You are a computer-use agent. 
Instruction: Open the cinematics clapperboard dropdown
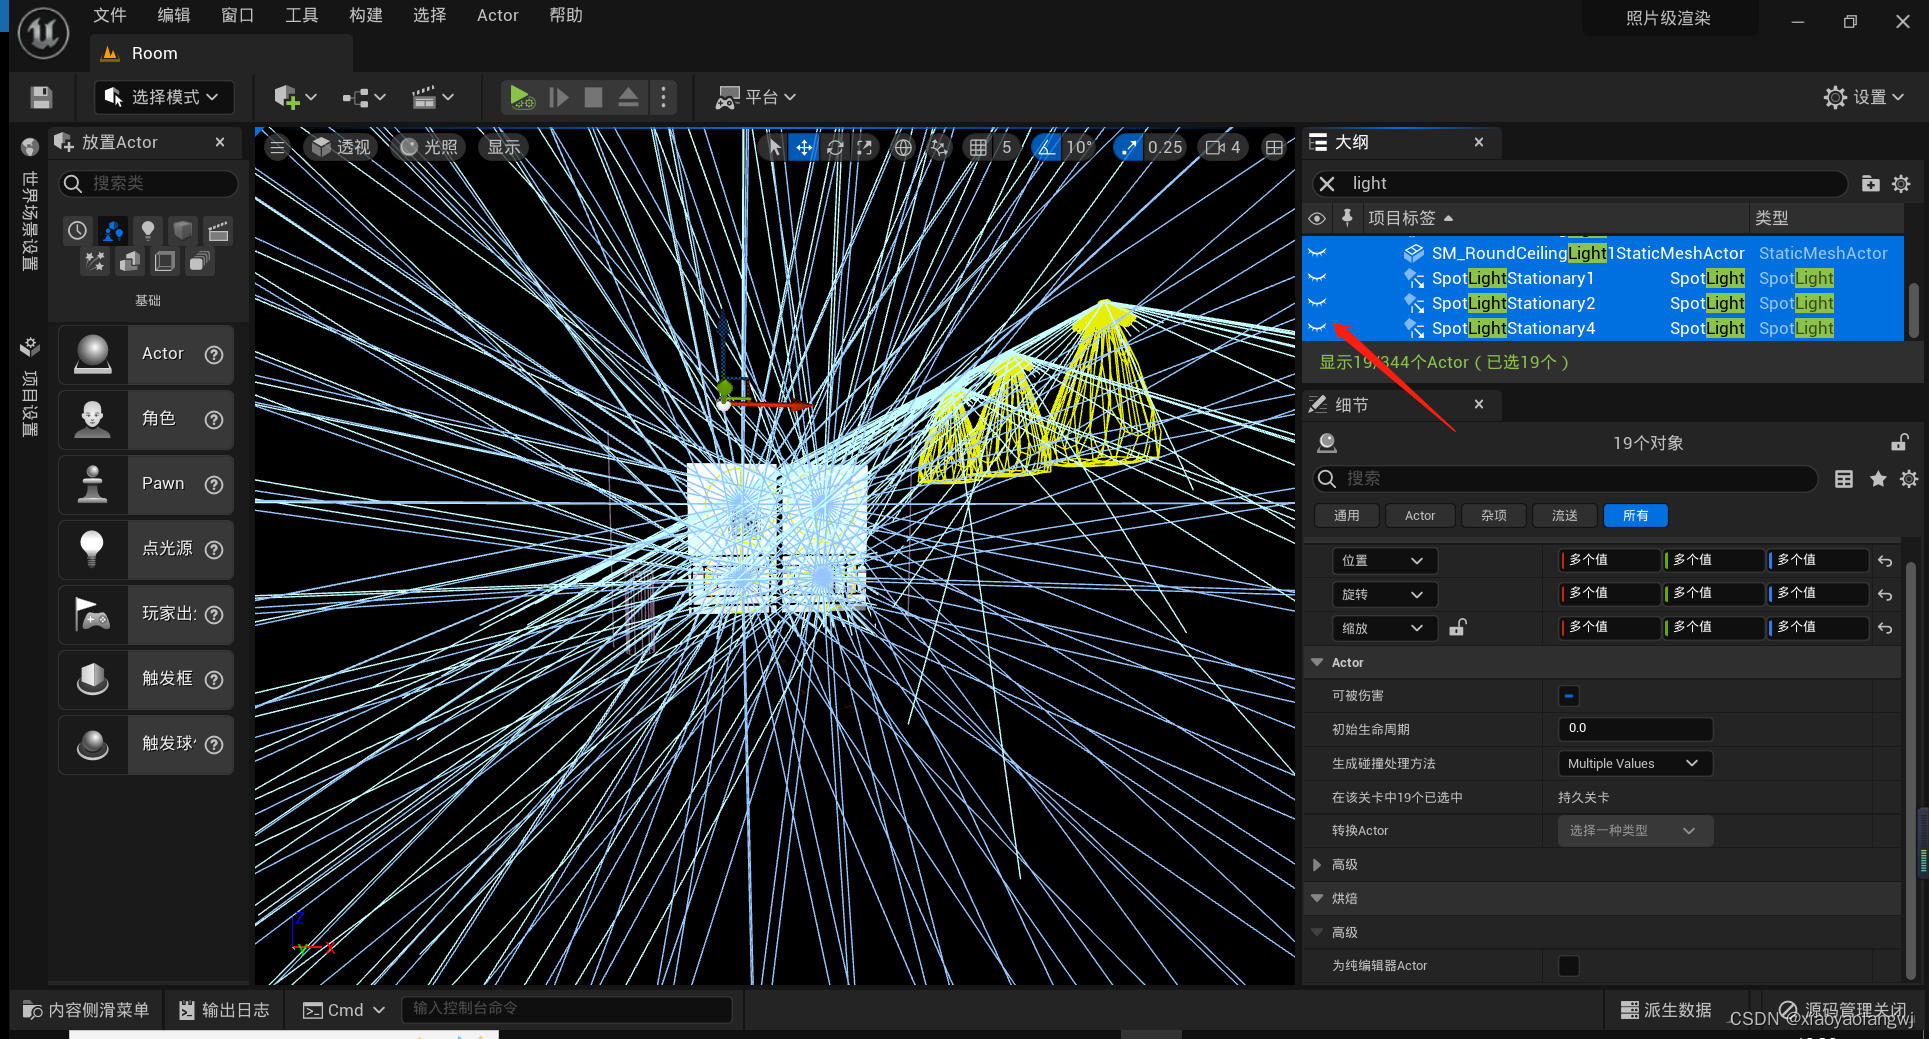coord(433,97)
